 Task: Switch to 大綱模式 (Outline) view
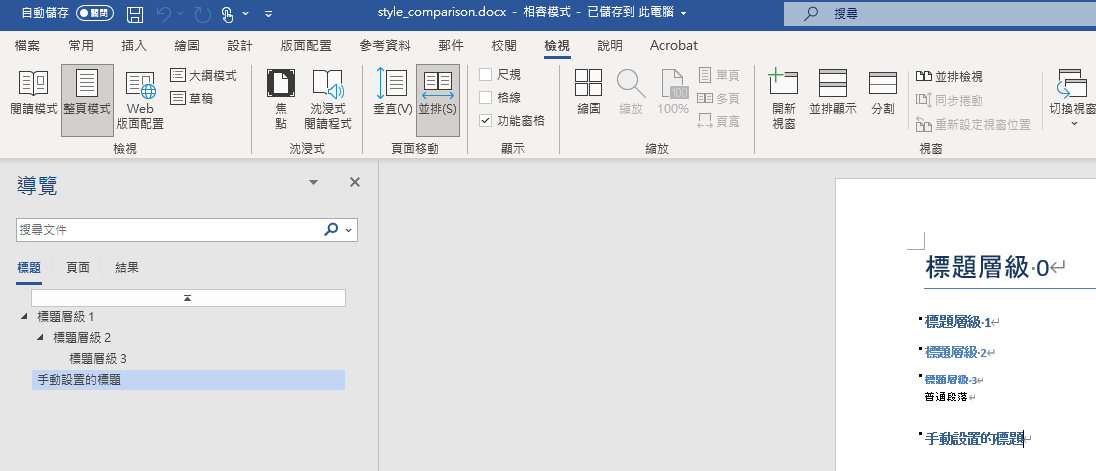pyautogui.click(x=203, y=75)
